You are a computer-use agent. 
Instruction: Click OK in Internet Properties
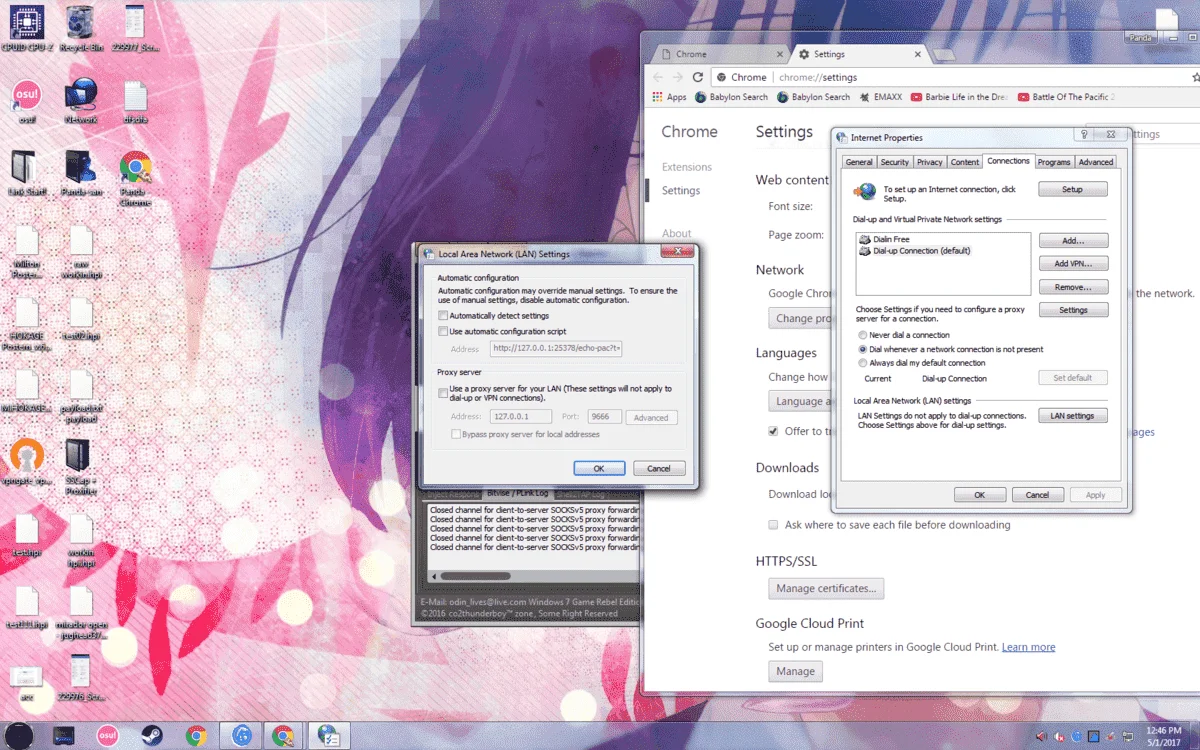[980, 495]
